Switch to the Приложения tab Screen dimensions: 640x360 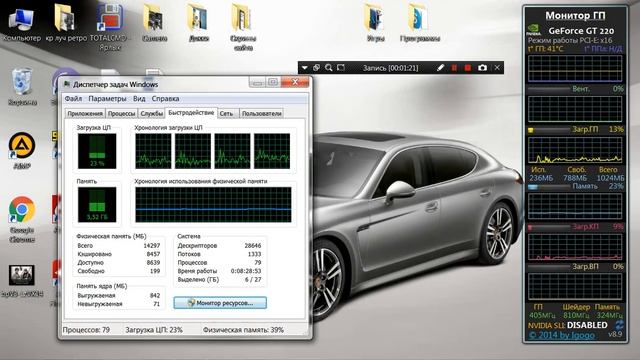pos(85,113)
